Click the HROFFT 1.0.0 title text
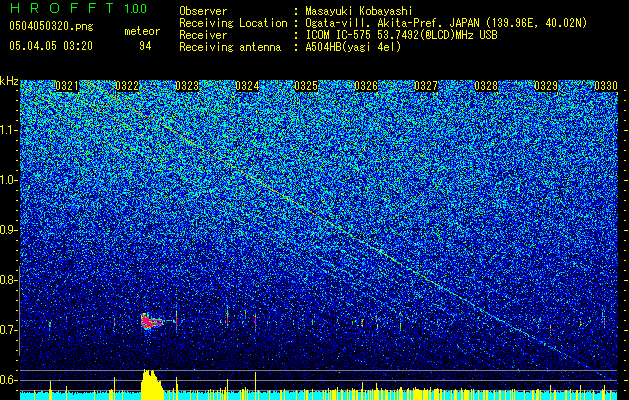Screen dimensions: 629x400 pyautogui.click(x=78, y=8)
